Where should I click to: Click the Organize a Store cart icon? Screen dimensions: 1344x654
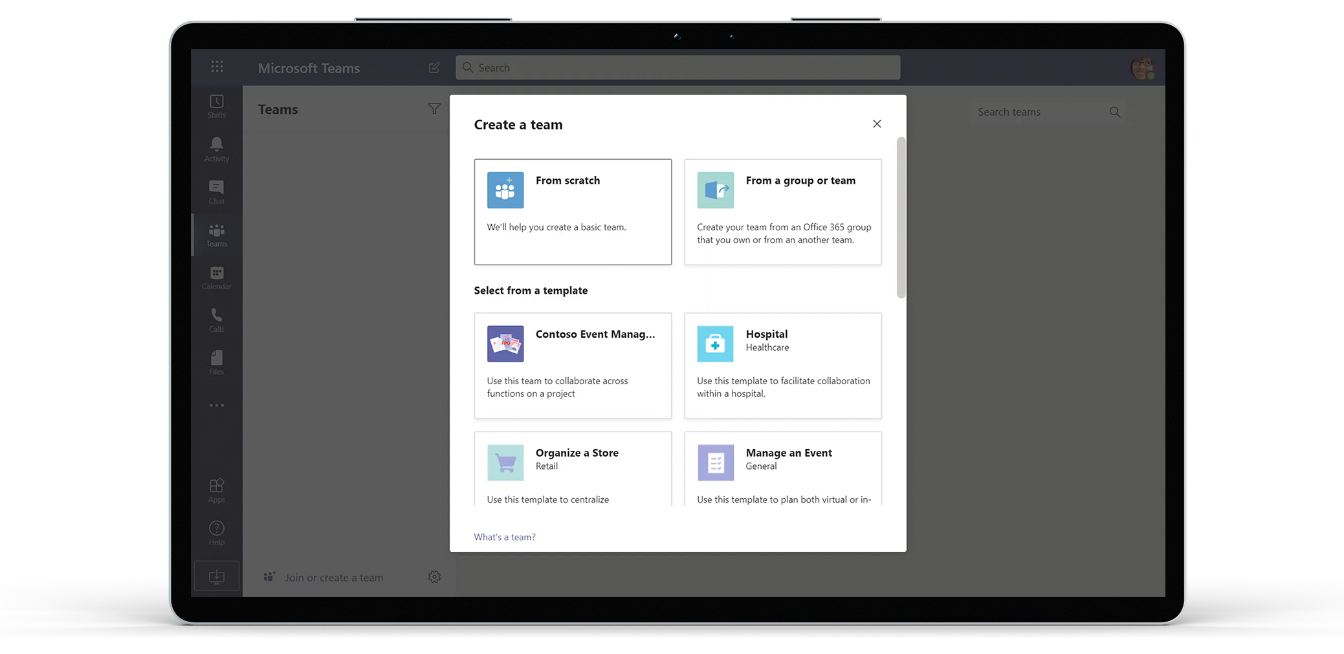coord(505,463)
